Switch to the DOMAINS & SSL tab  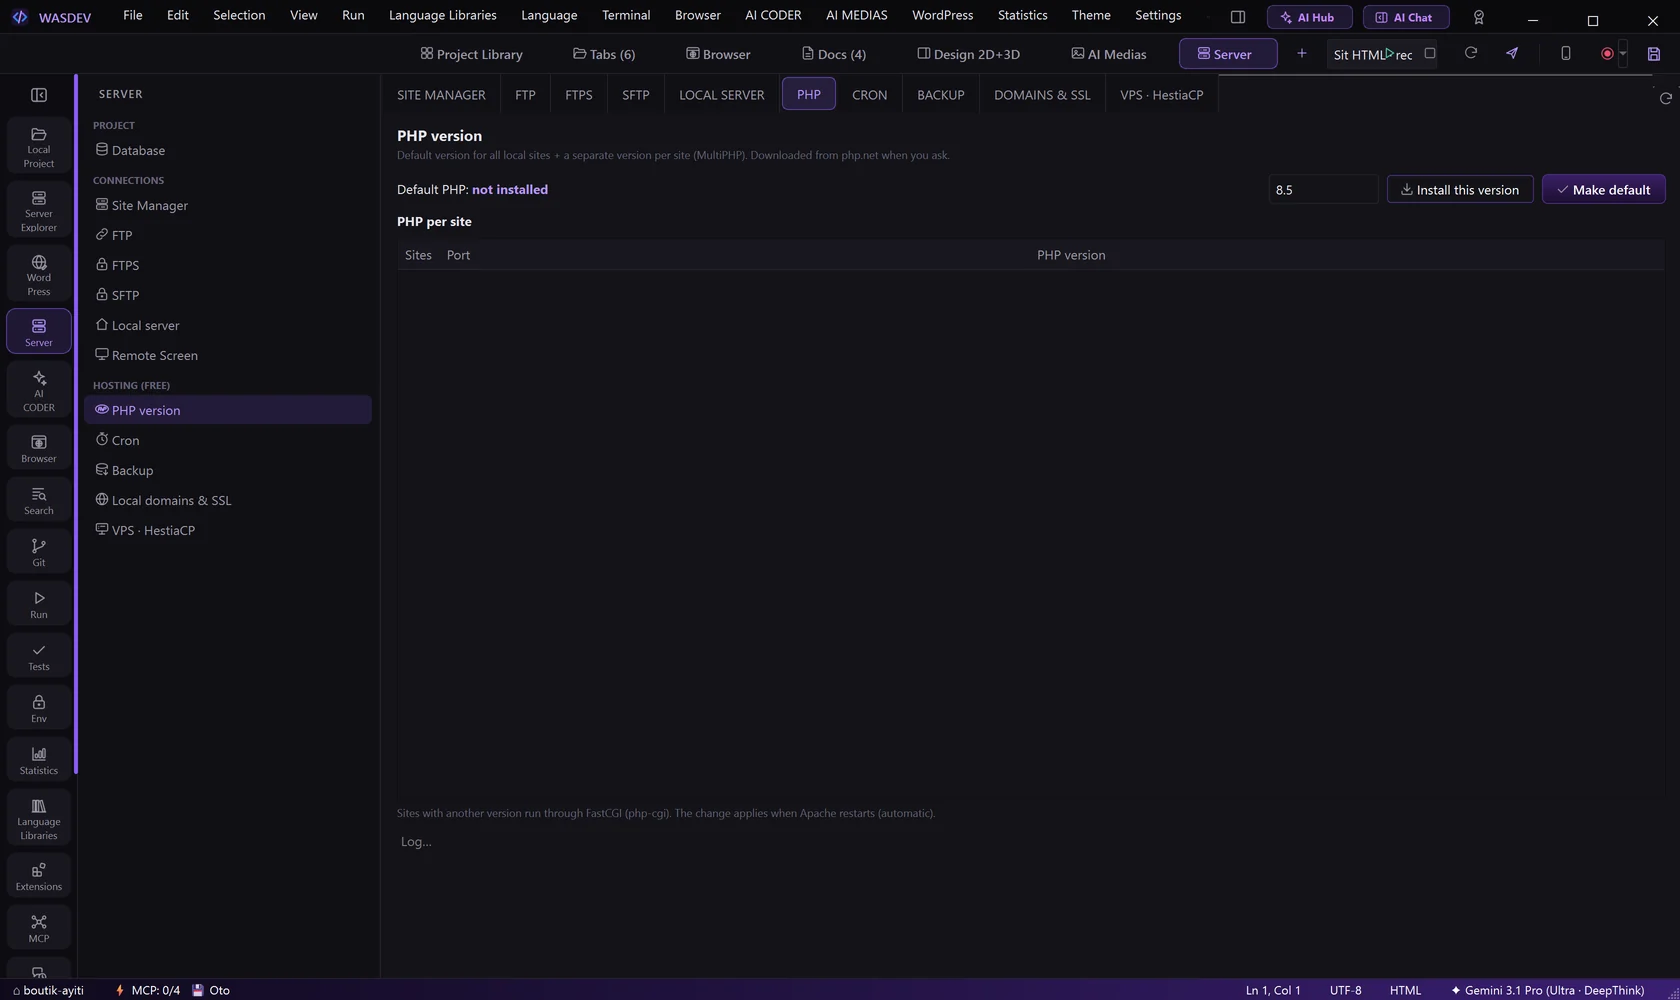pos(1042,94)
